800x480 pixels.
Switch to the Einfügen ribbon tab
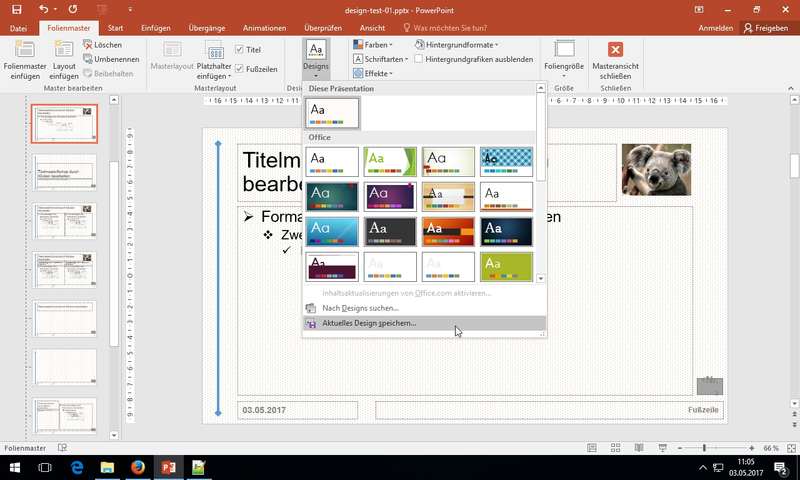point(158,28)
